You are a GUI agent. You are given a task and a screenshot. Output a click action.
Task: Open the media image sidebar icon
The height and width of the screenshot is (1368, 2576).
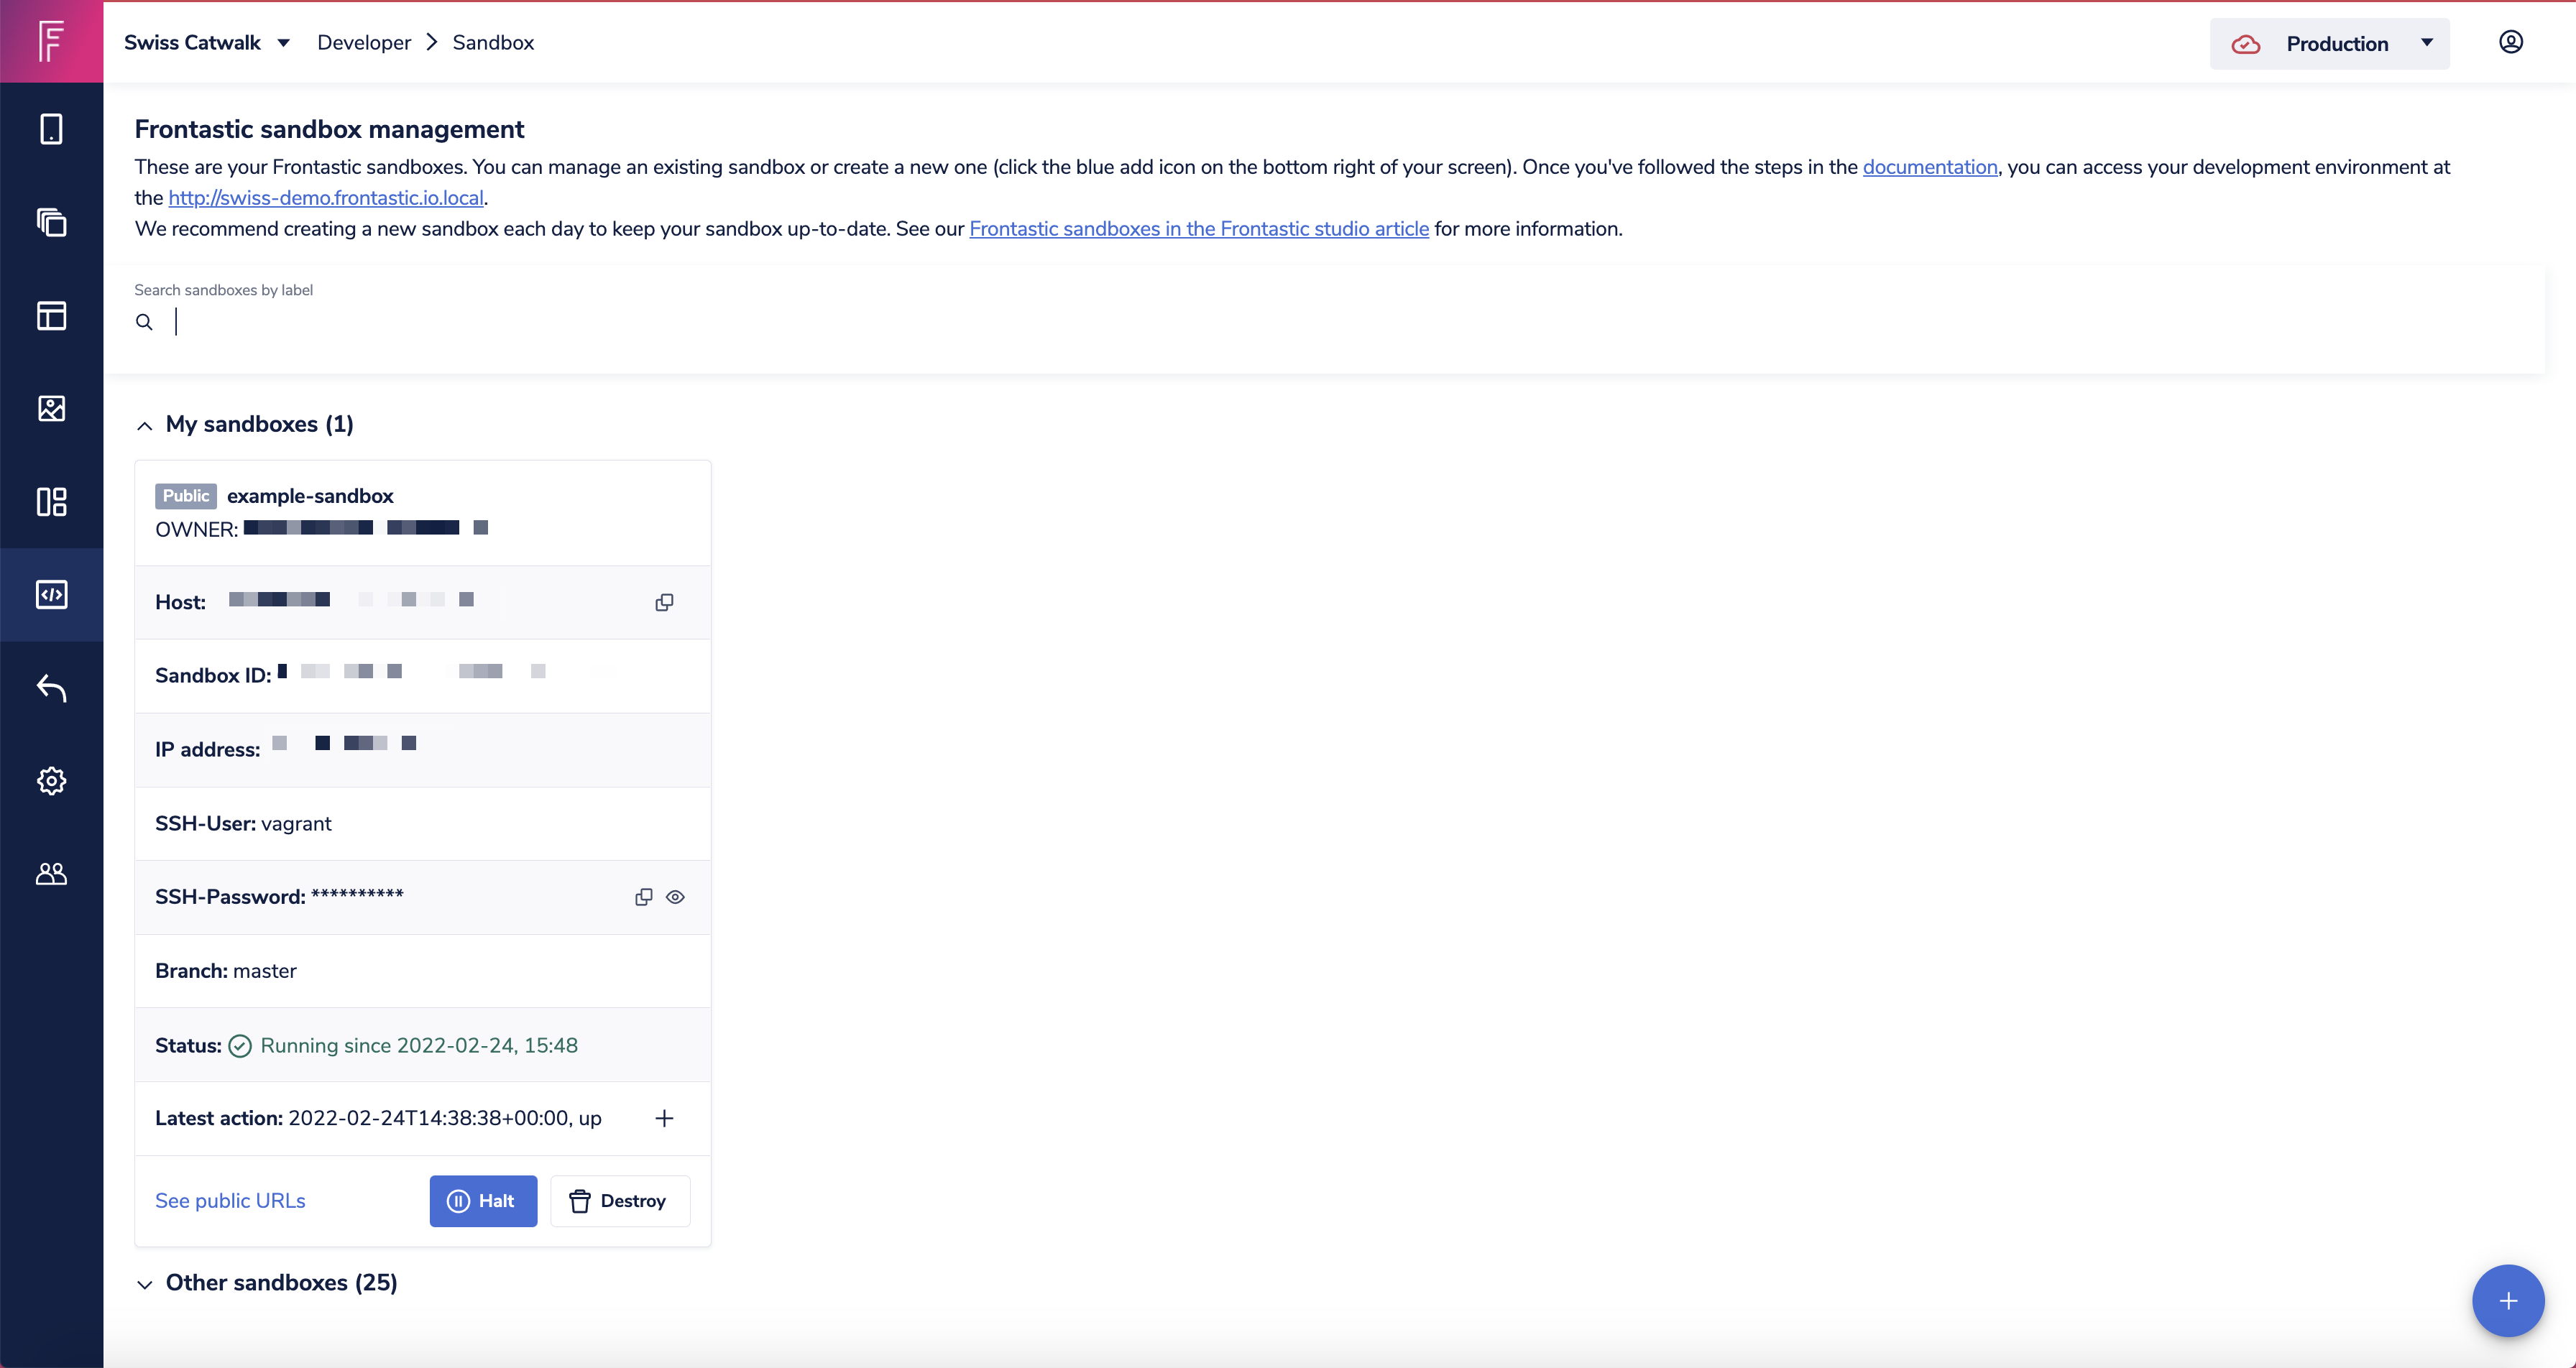click(x=51, y=408)
